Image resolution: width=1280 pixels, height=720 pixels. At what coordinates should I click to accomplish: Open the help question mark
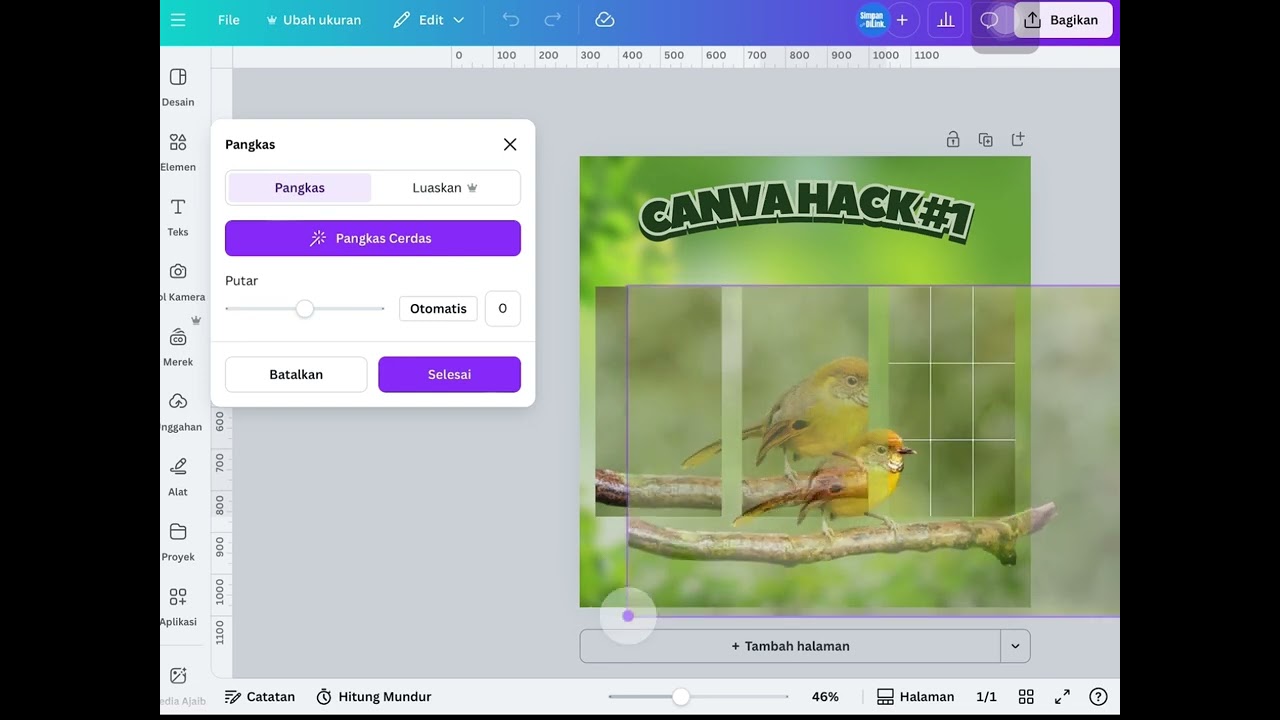point(1098,697)
